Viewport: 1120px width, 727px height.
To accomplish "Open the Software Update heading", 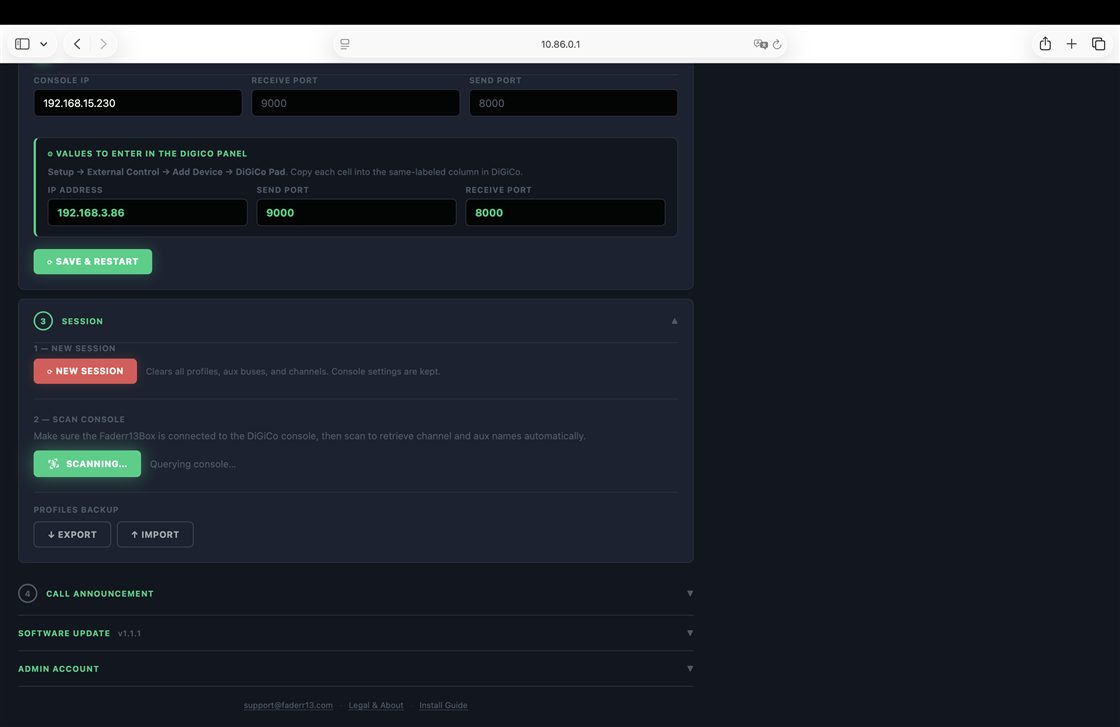I will click(x=64, y=633).
